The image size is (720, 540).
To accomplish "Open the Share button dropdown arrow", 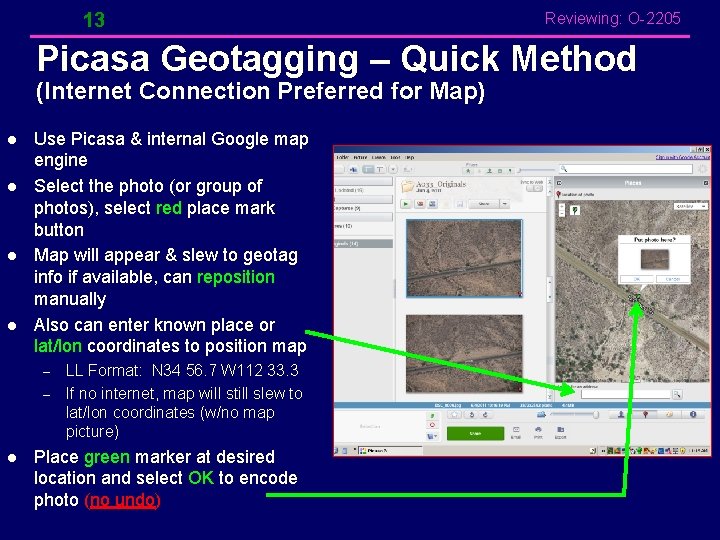I will click(x=505, y=204).
